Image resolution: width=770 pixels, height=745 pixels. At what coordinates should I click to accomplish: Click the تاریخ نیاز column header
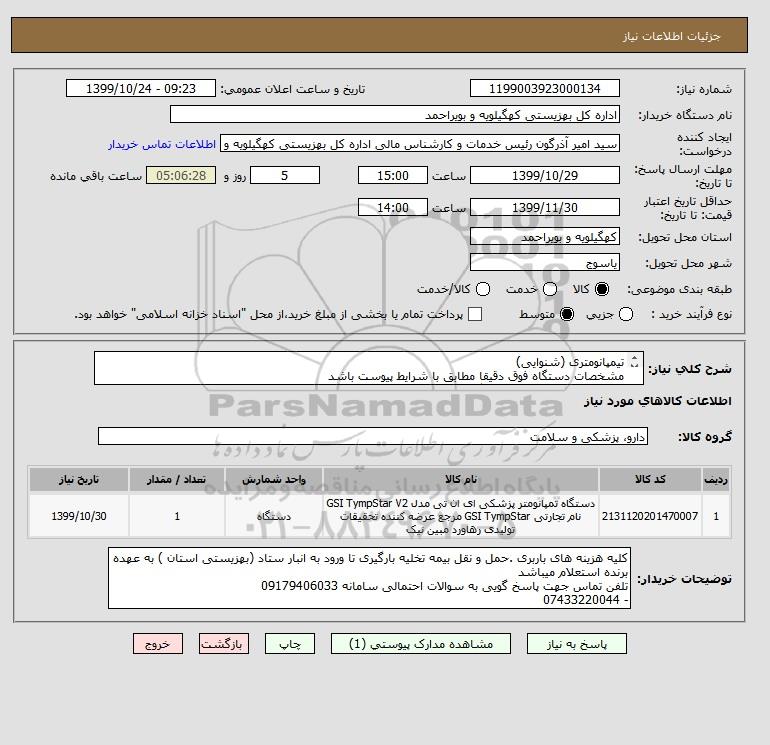click(x=79, y=479)
